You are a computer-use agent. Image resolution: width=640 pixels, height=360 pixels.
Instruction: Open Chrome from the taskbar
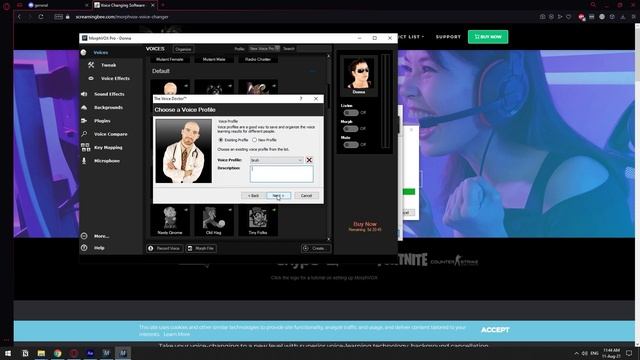point(58,353)
